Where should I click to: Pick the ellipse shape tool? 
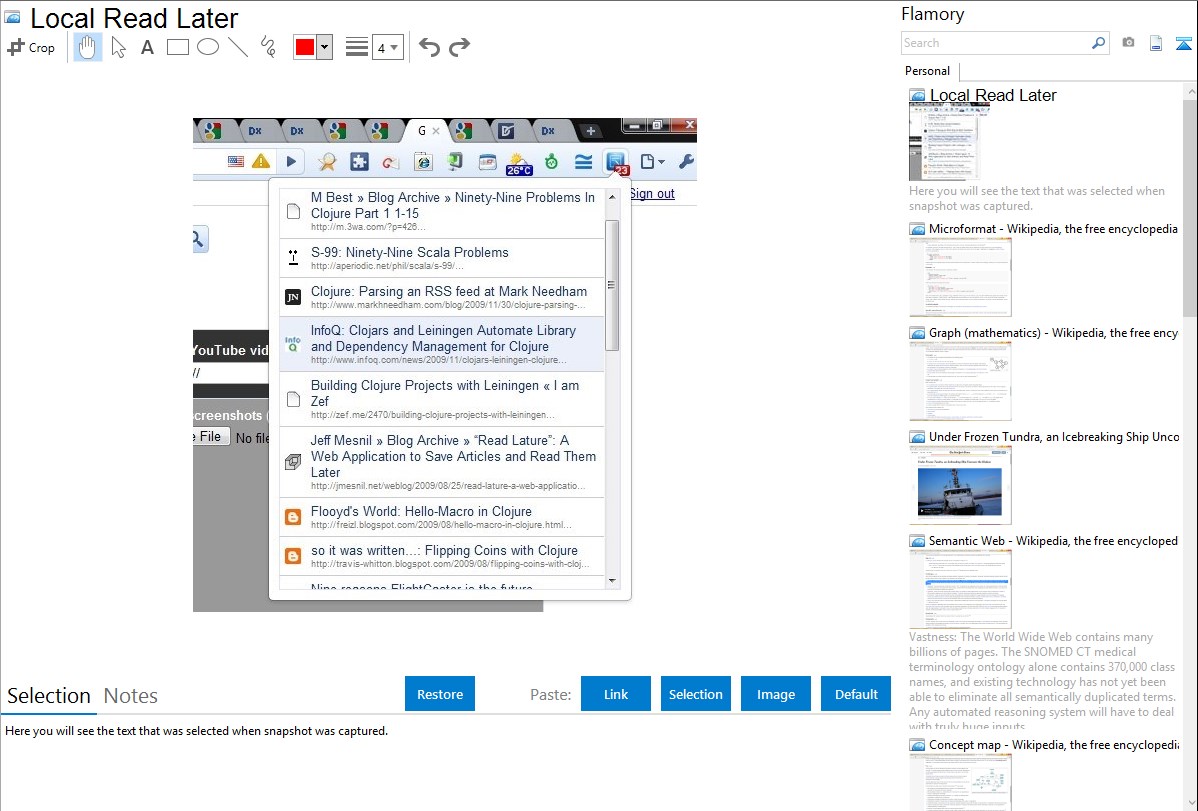coord(208,47)
